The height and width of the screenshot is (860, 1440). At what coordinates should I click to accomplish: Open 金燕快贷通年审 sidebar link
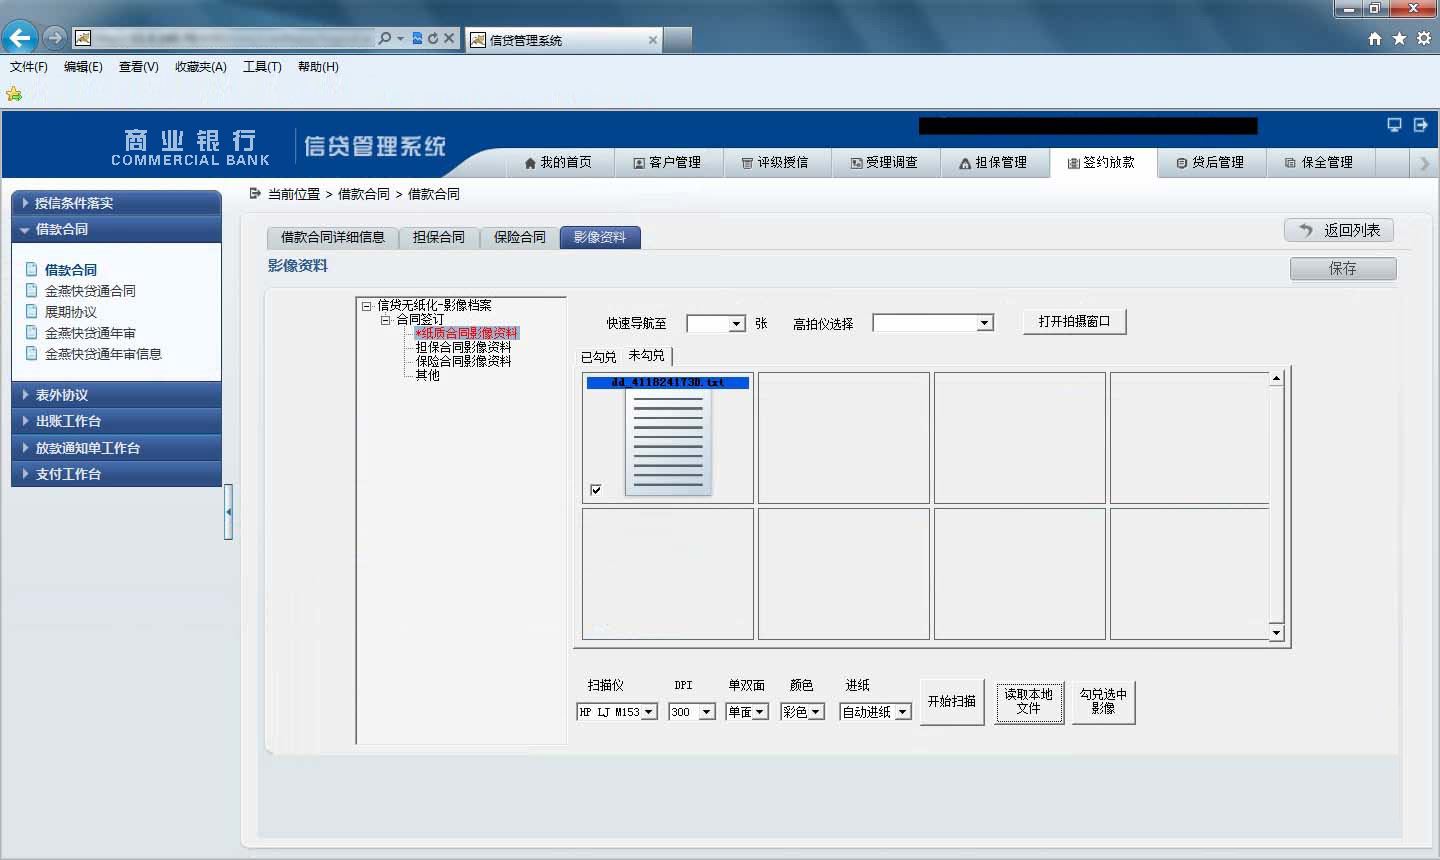pyautogui.click(x=90, y=333)
